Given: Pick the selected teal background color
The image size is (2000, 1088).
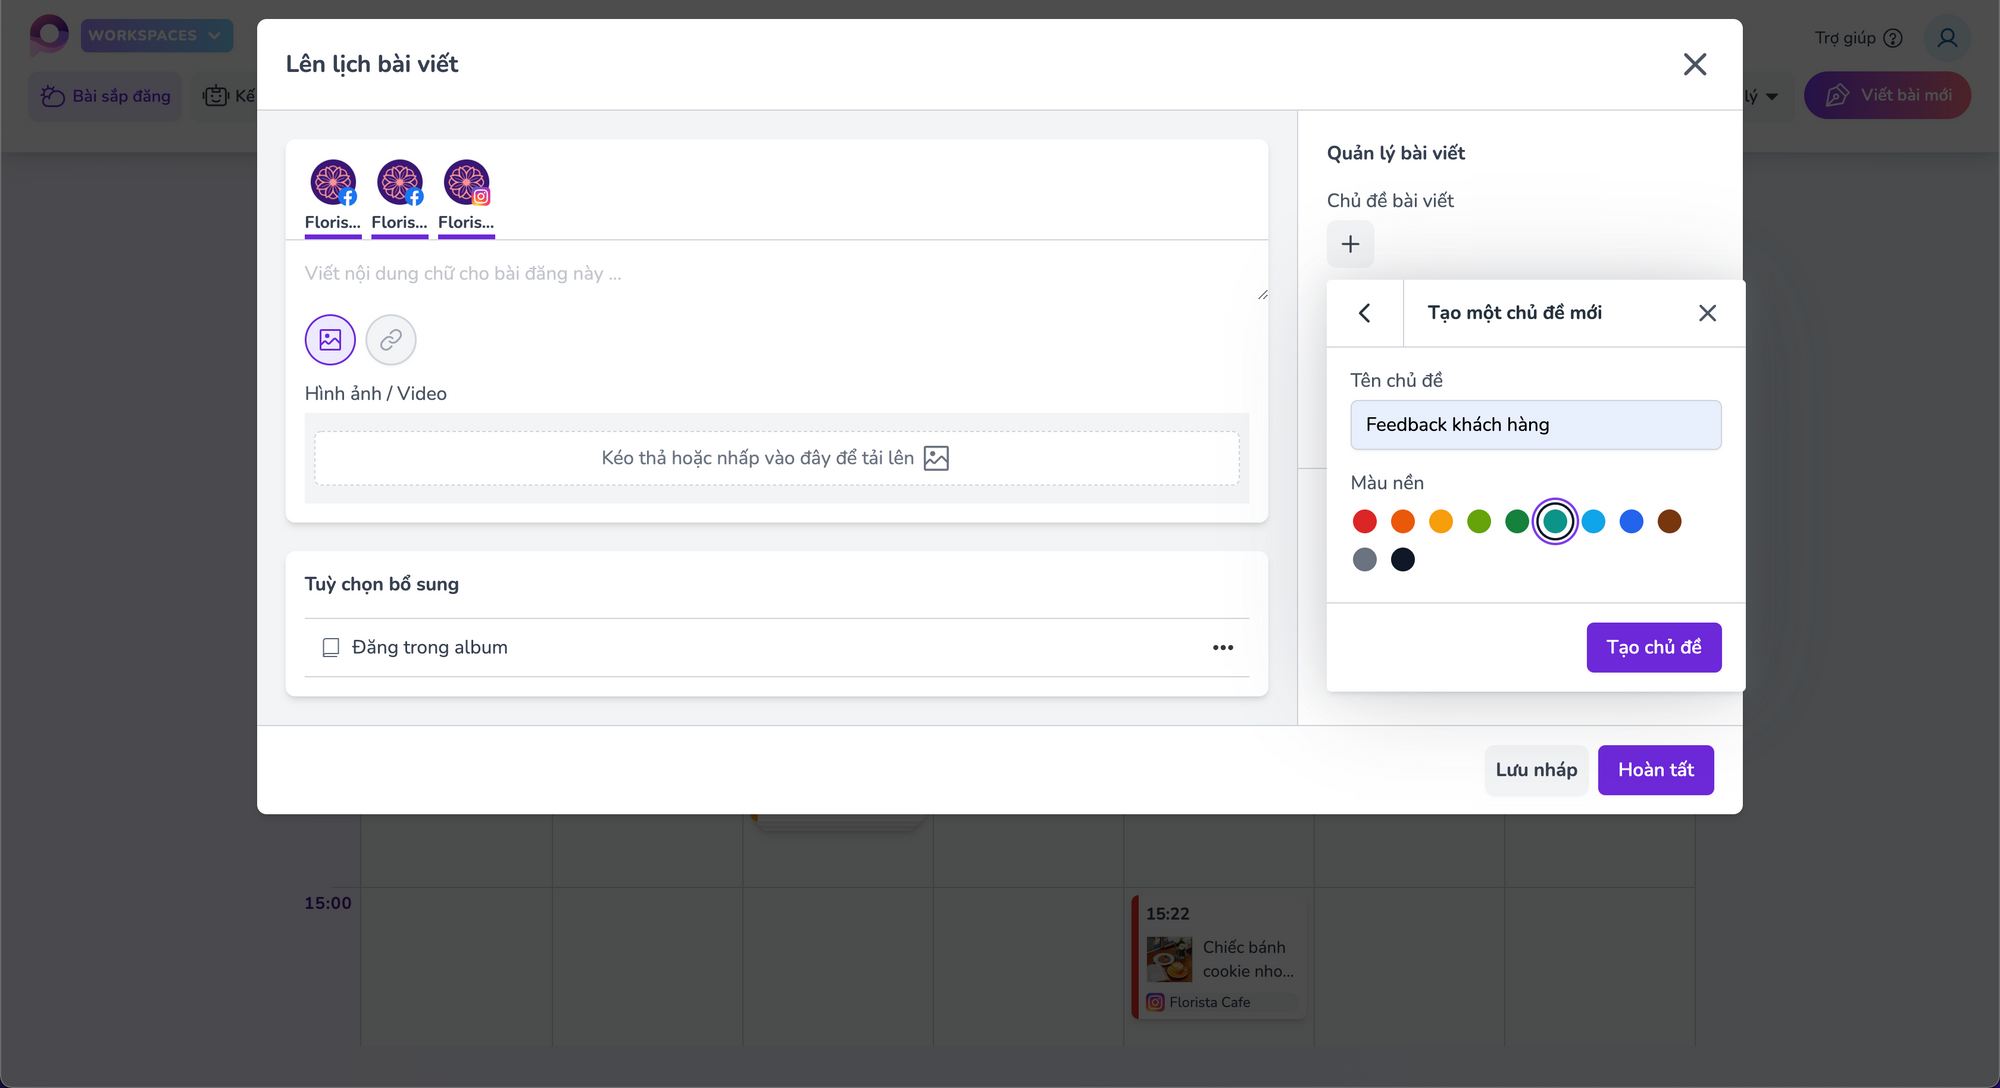Looking at the screenshot, I should tap(1555, 521).
